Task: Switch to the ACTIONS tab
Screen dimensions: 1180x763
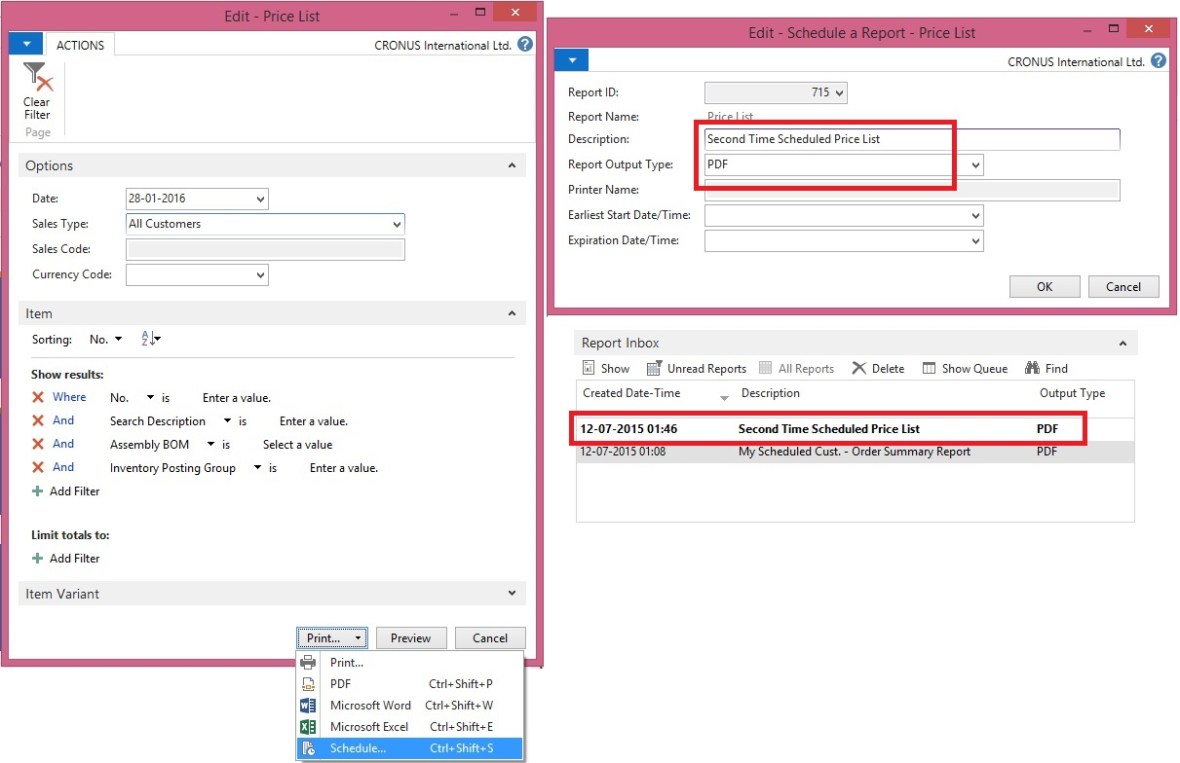Action: (x=81, y=45)
